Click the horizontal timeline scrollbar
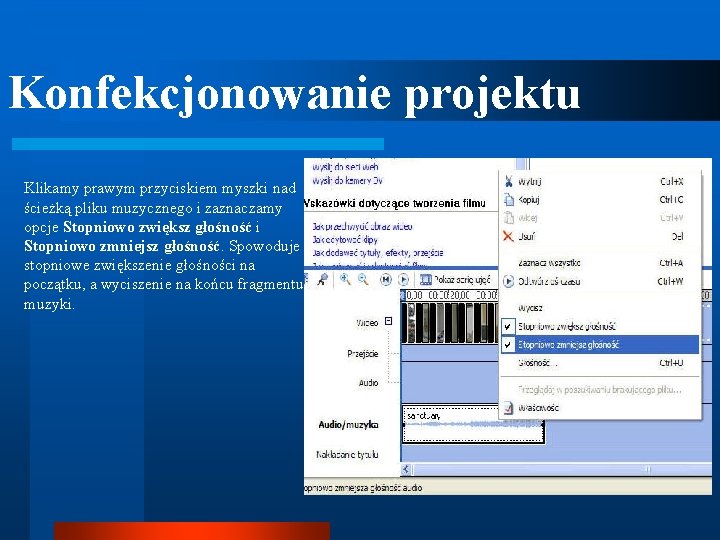The height and width of the screenshot is (540, 720). 556,469
